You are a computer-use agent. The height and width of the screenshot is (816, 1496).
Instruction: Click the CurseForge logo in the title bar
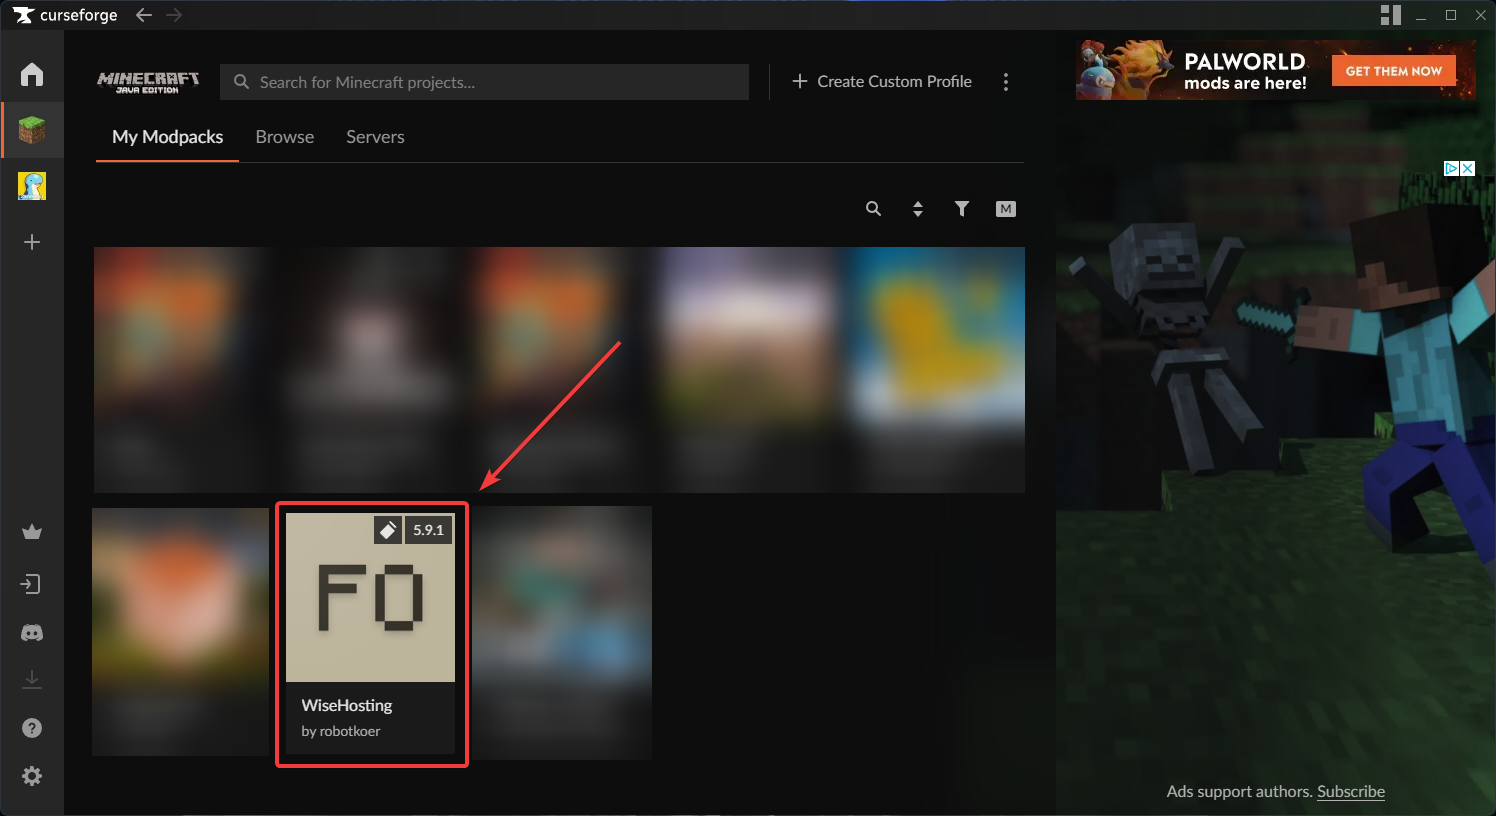point(65,15)
